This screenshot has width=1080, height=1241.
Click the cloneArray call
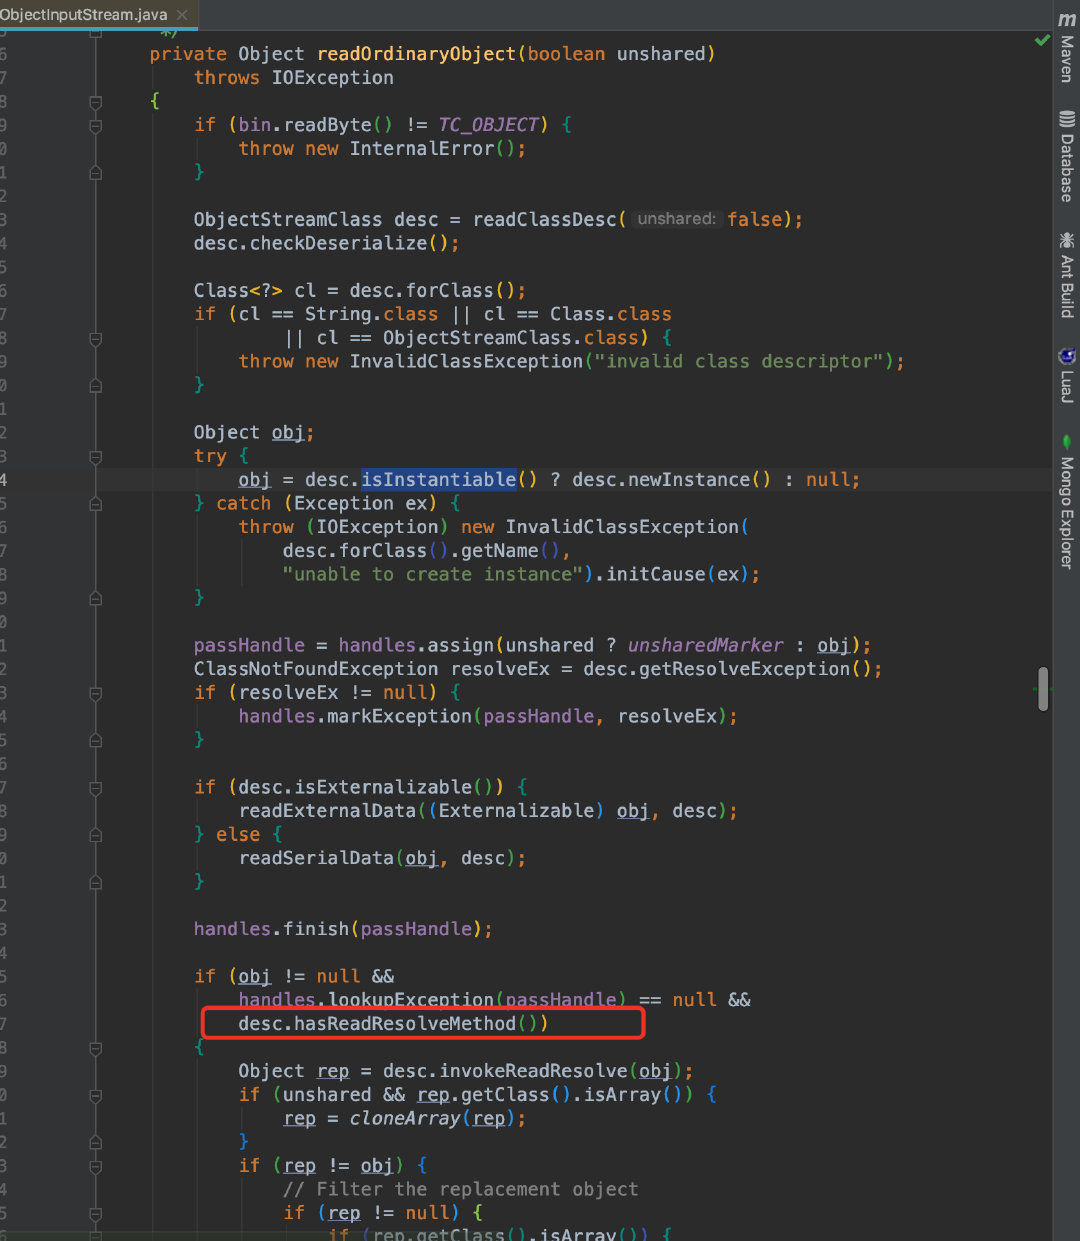pos(405,1119)
